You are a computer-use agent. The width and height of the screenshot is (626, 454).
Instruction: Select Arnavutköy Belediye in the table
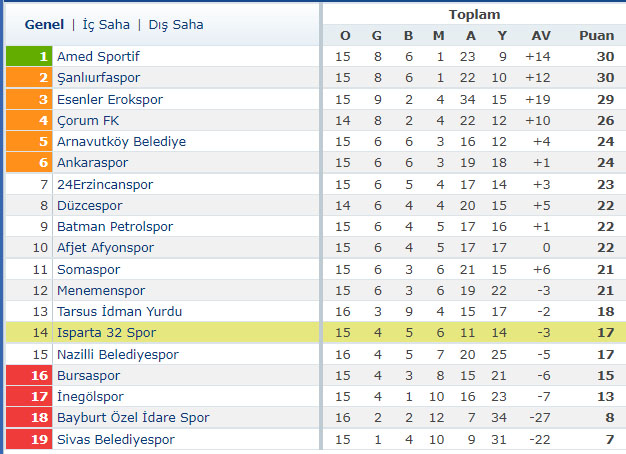tap(121, 142)
